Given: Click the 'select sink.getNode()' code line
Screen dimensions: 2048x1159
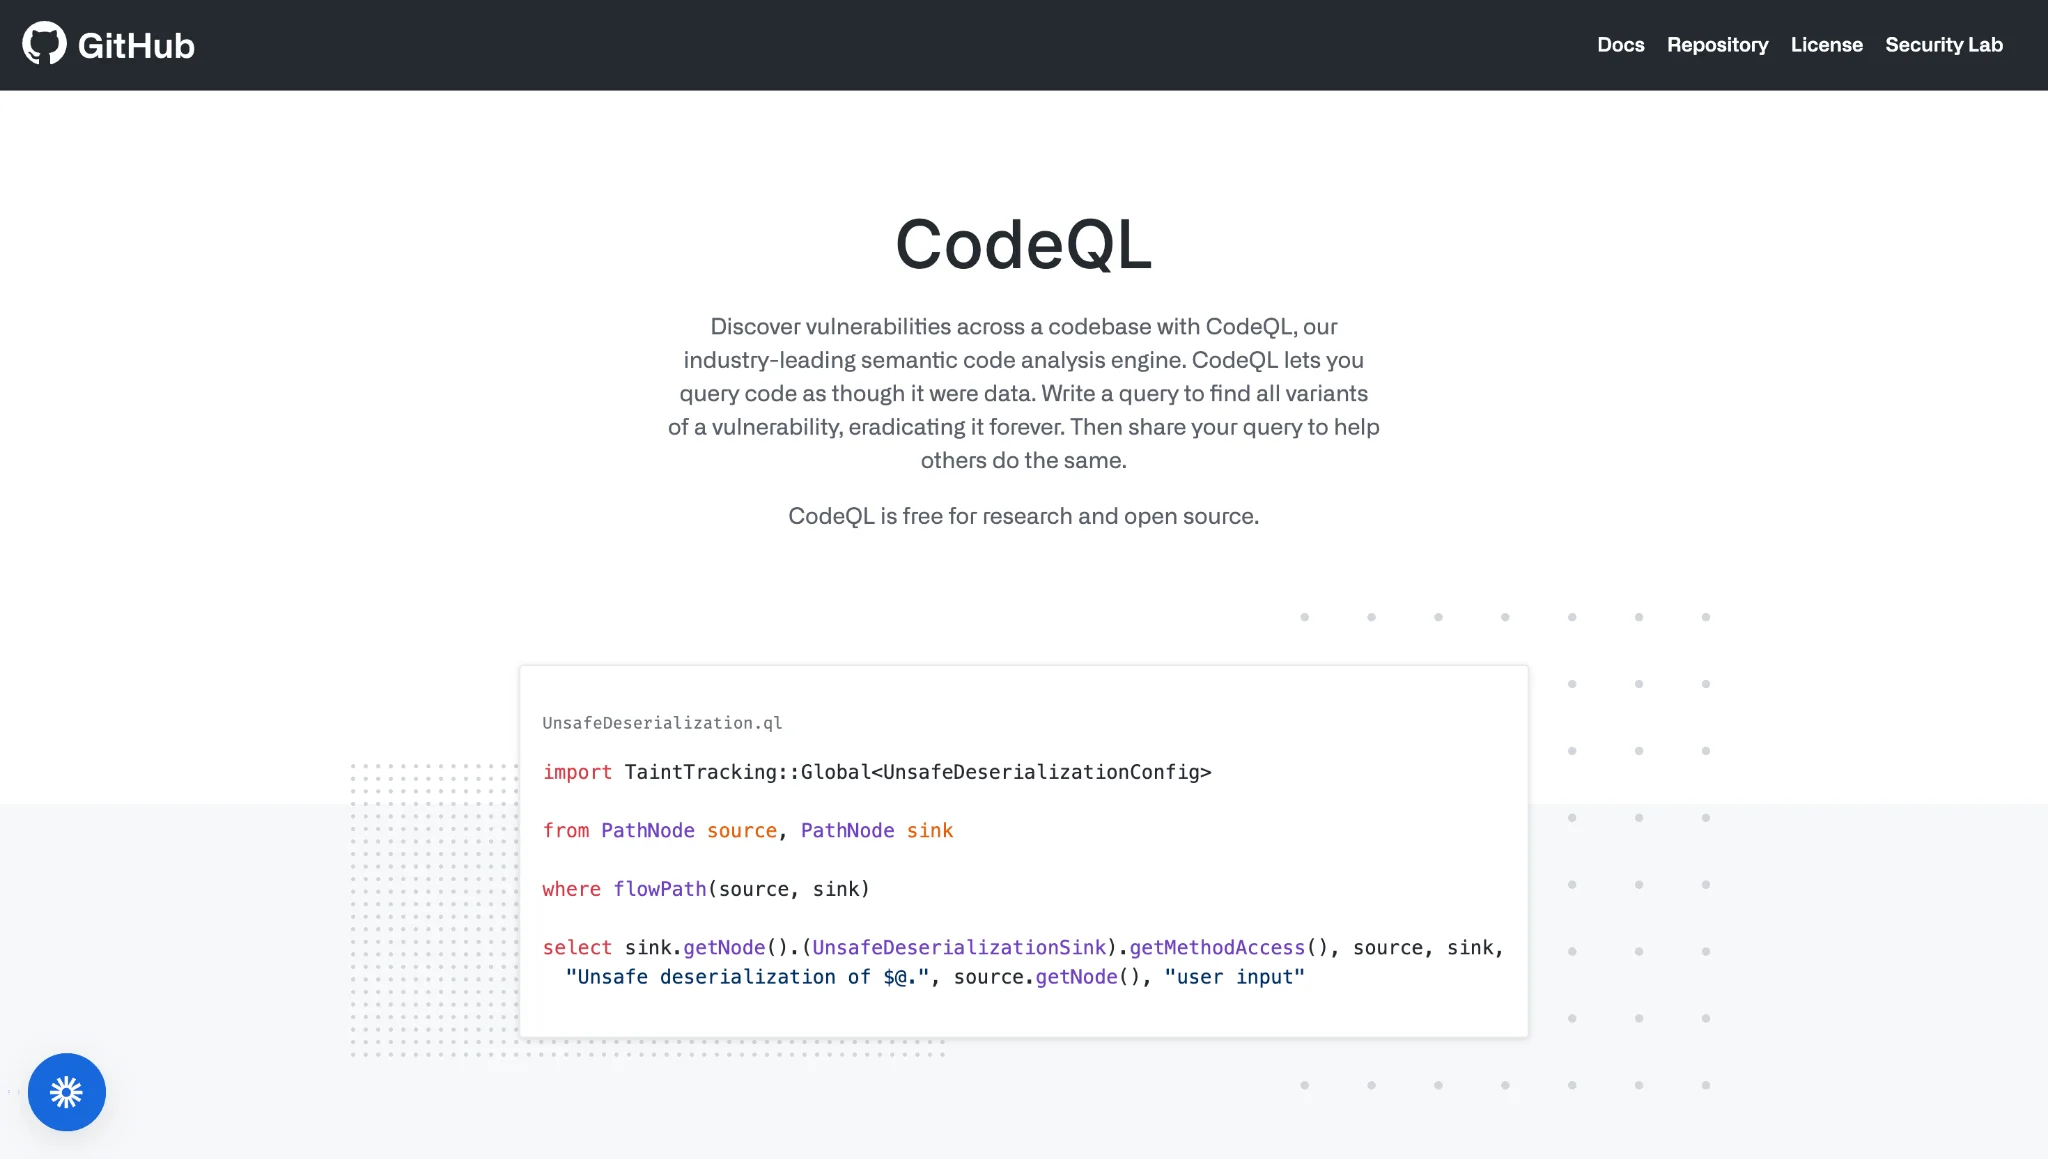Looking at the screenshot, I should [1023, 947].
